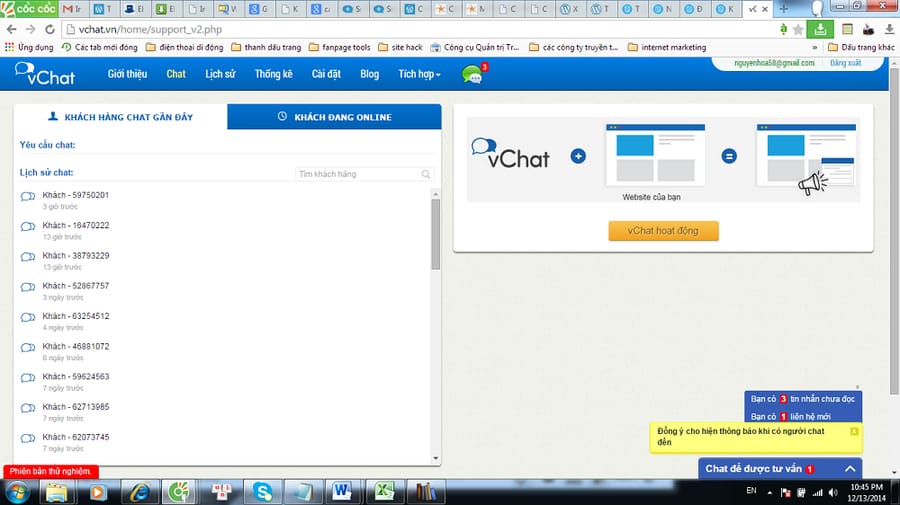Reload the page with the refresh icon
The height and width of the screenshot is (505, 900).
pyautogui.click(x=50, y=29)
